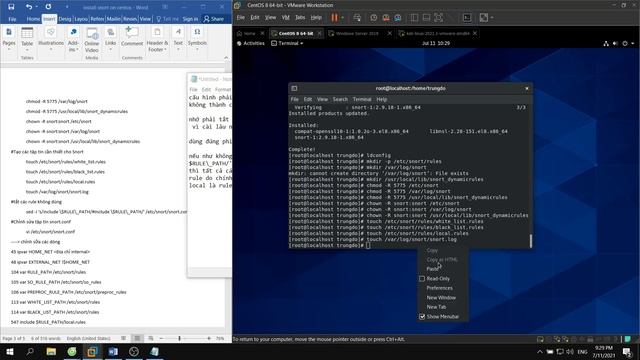Open the snapshot manager

398,18
